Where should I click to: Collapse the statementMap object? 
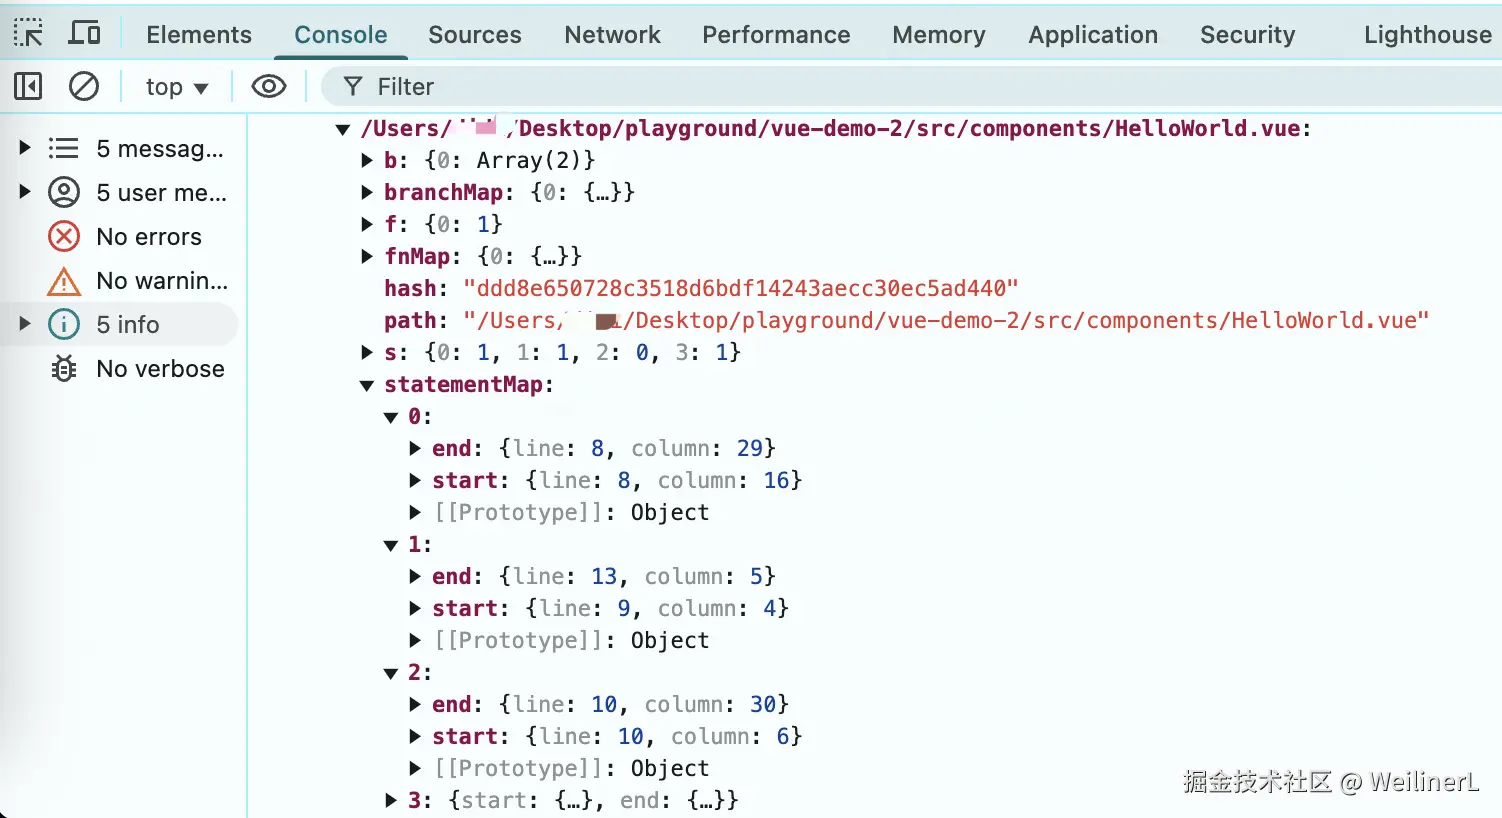pyautogui.click(x=367, y=385)
